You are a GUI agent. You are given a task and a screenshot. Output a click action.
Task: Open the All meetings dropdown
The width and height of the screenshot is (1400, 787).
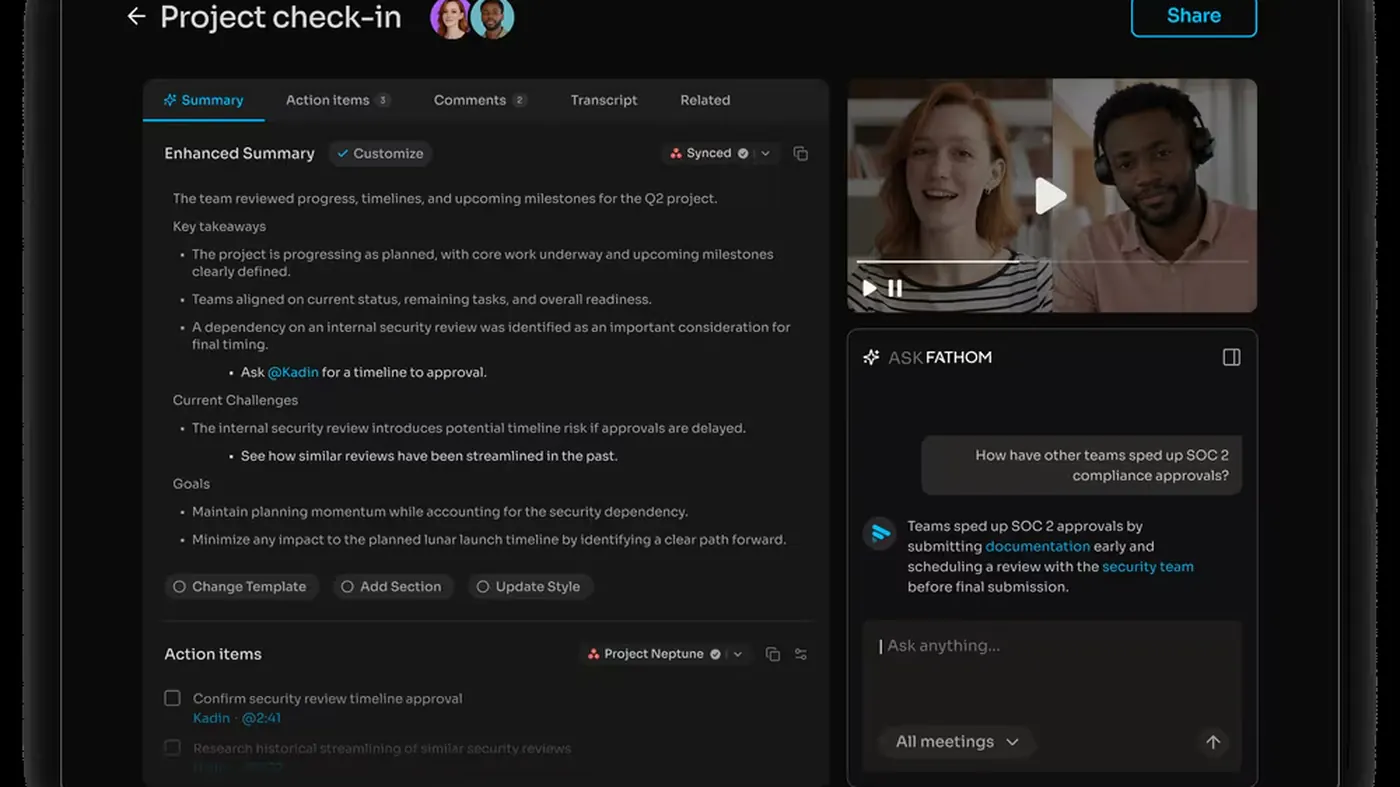point(957,742)
